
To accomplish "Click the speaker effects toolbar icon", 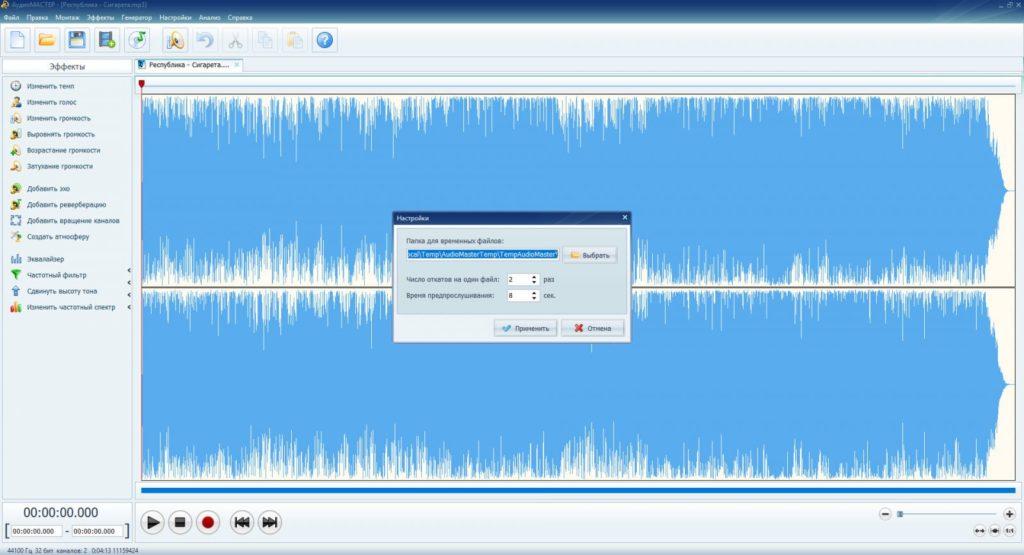I will 175,40.
